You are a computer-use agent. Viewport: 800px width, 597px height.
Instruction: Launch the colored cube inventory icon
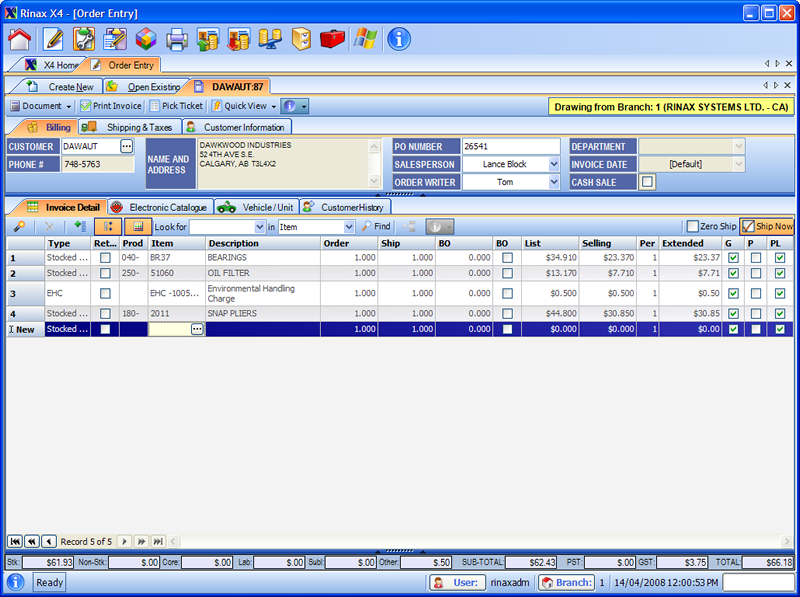[146, 39]
